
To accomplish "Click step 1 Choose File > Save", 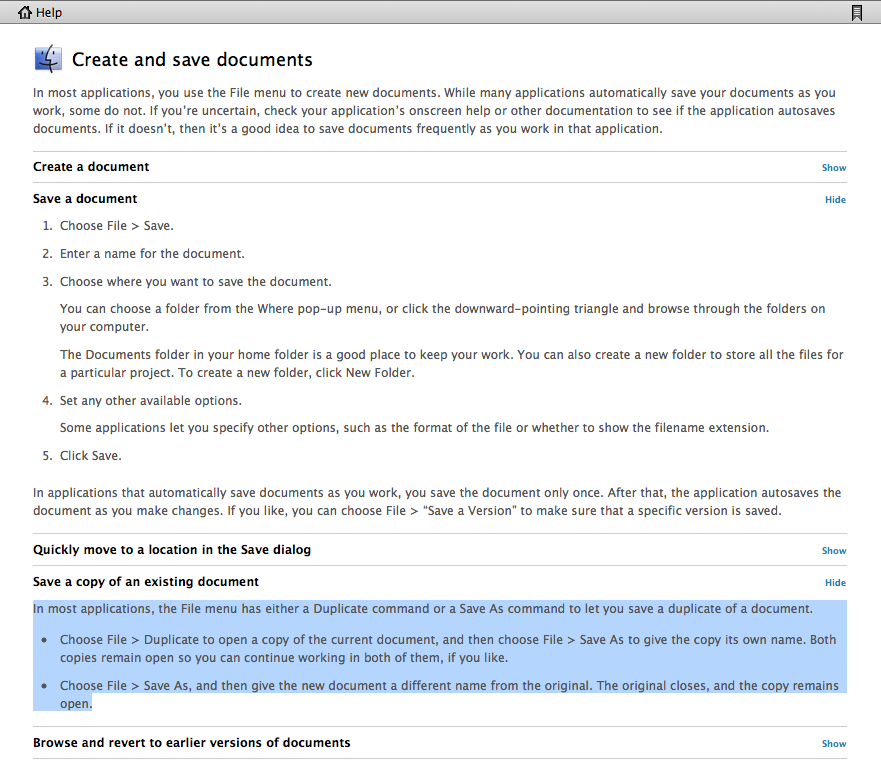I will [117, 226].
